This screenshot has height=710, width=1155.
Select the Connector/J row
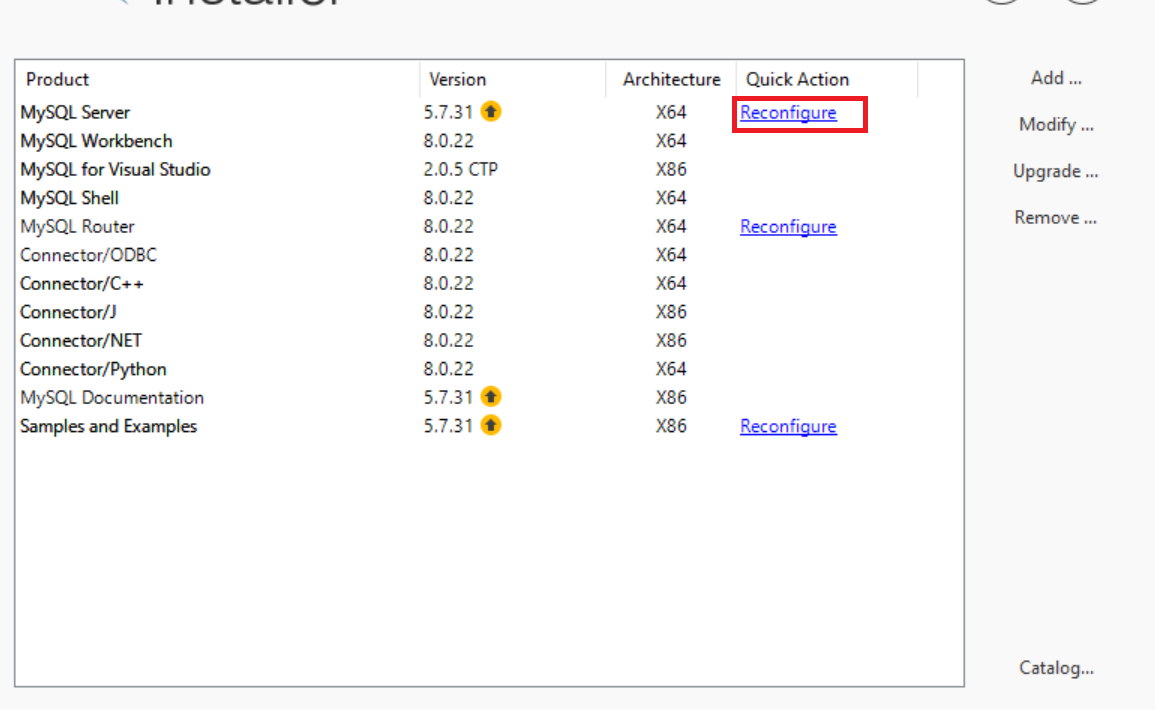point(489,312)
